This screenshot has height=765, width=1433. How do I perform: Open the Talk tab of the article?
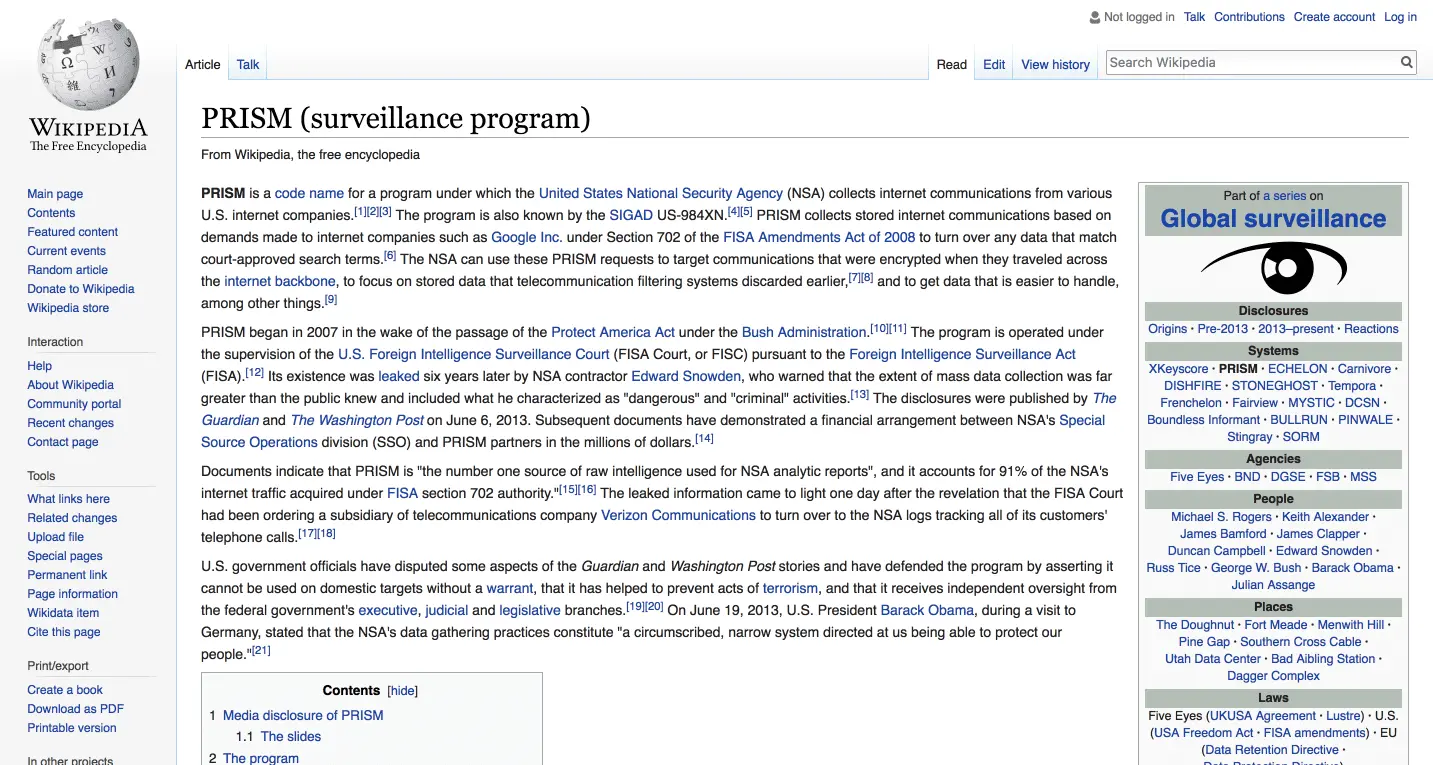coord(248,65)
